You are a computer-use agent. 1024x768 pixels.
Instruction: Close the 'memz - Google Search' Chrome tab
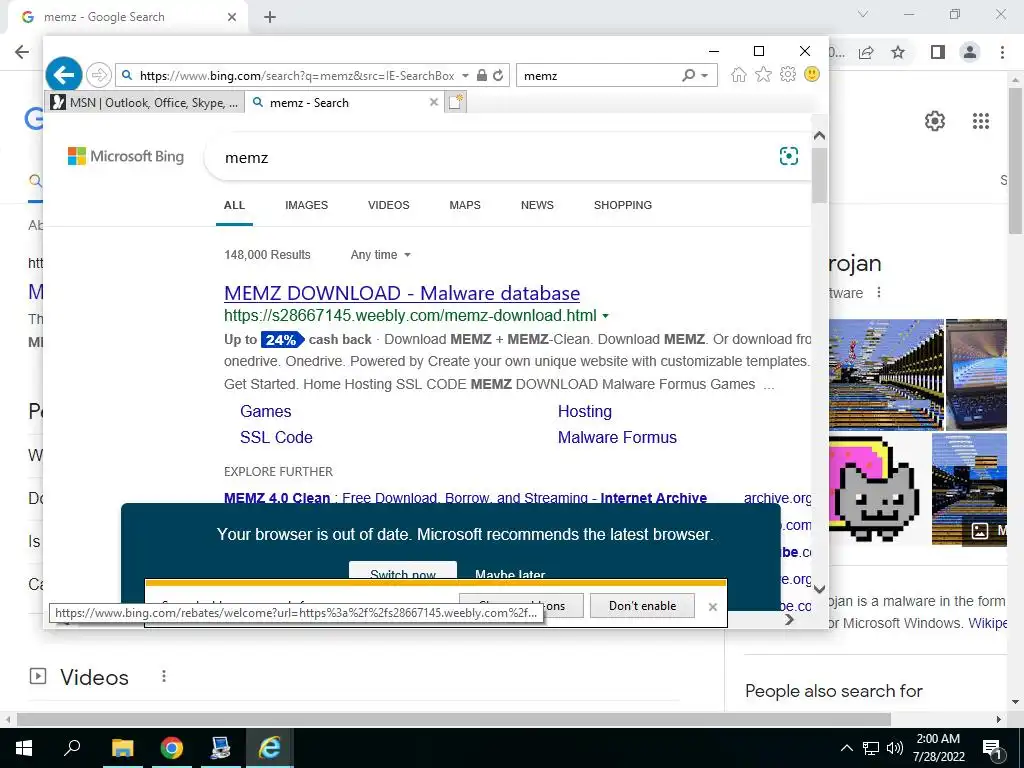232,17
